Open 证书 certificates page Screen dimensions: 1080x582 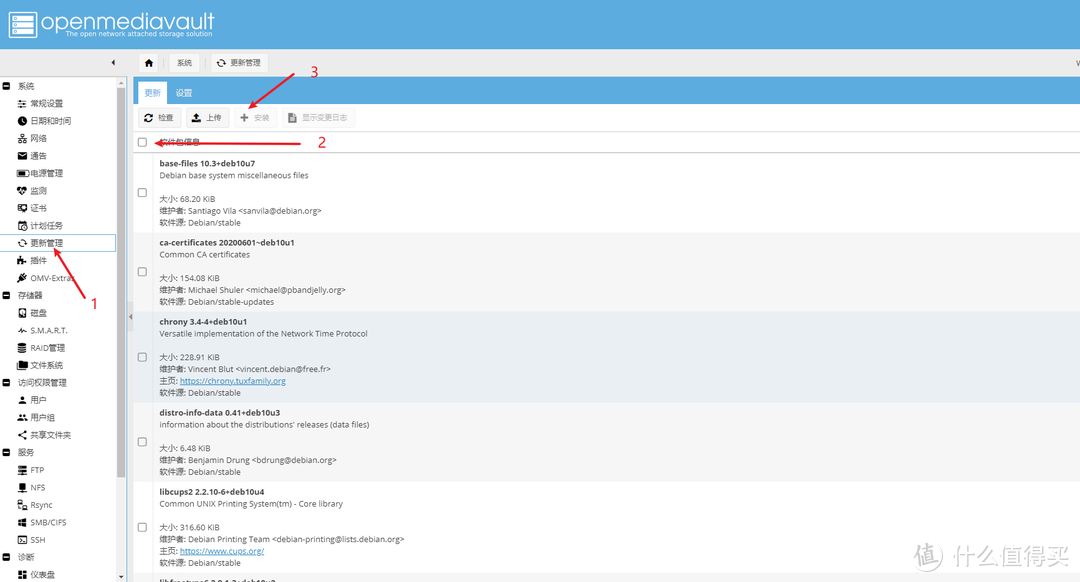(x=32, y=208)
